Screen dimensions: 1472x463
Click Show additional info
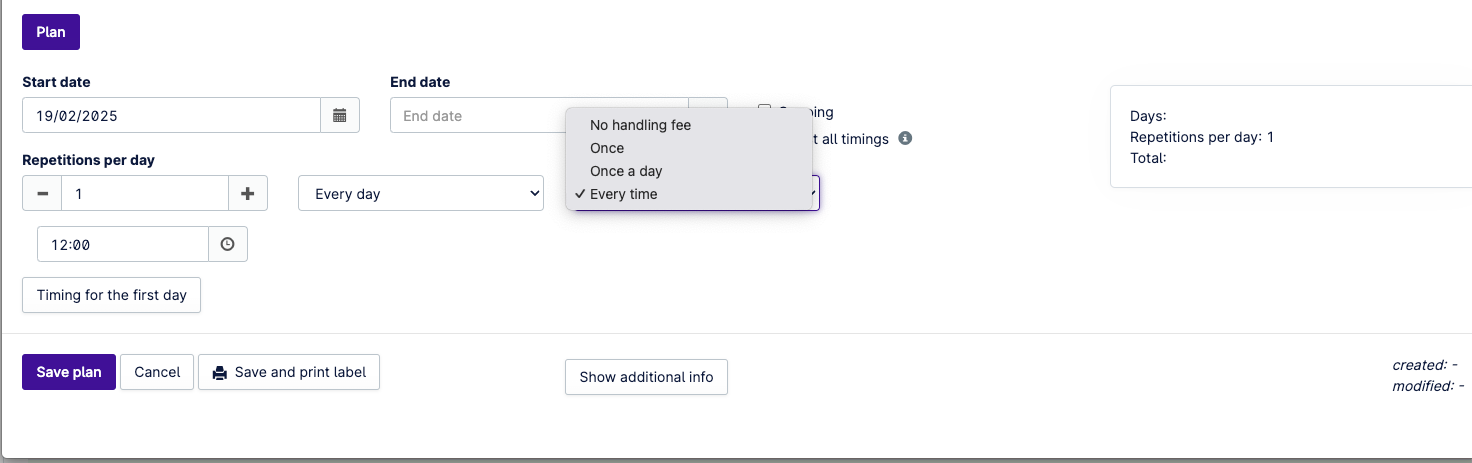[646, 377]
